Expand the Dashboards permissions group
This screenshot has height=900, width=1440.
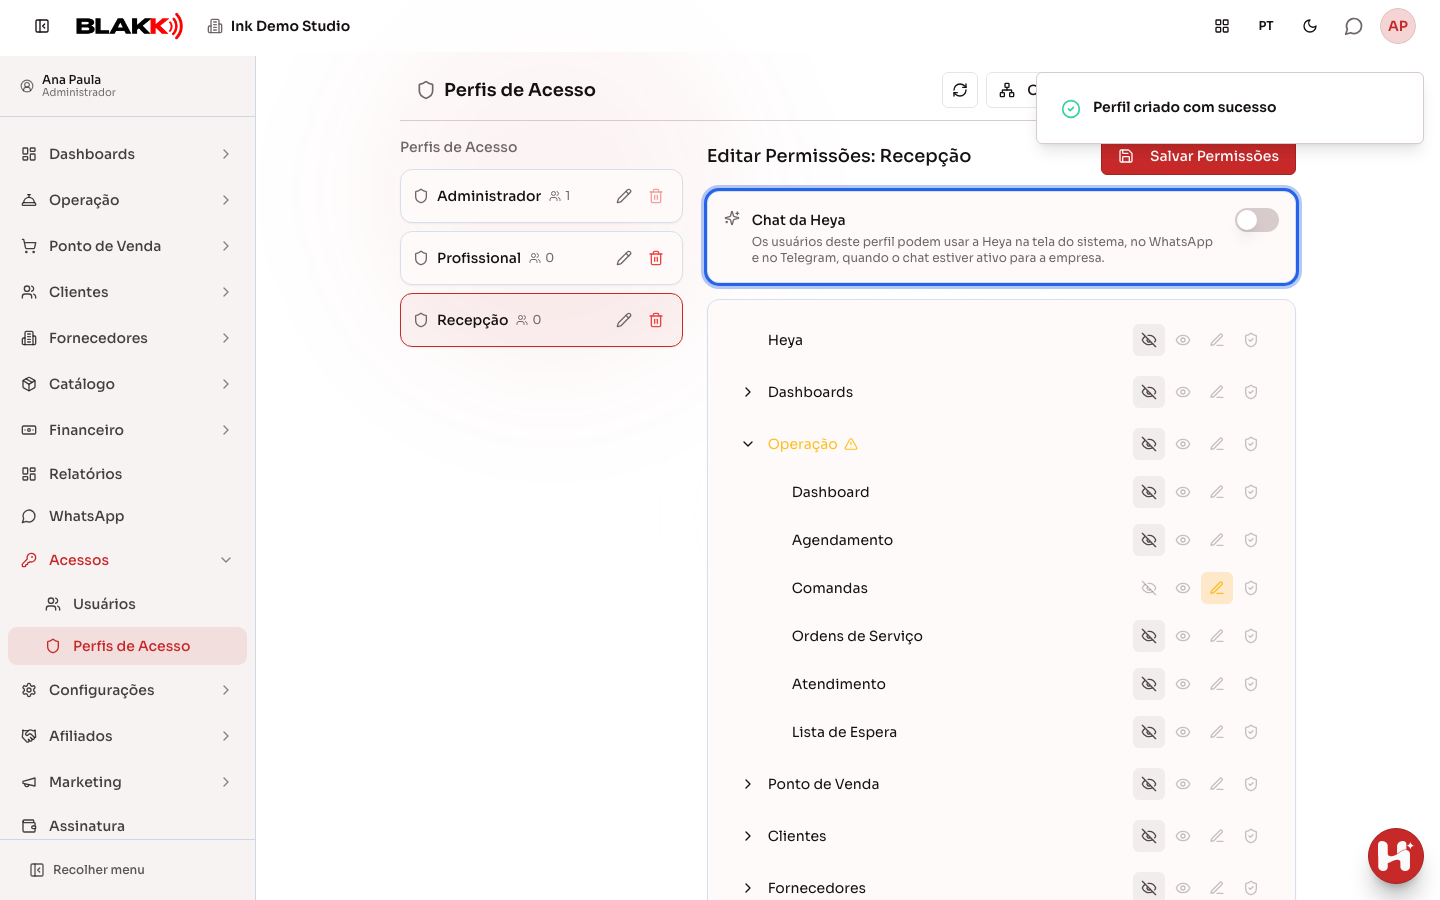point(748,392)
